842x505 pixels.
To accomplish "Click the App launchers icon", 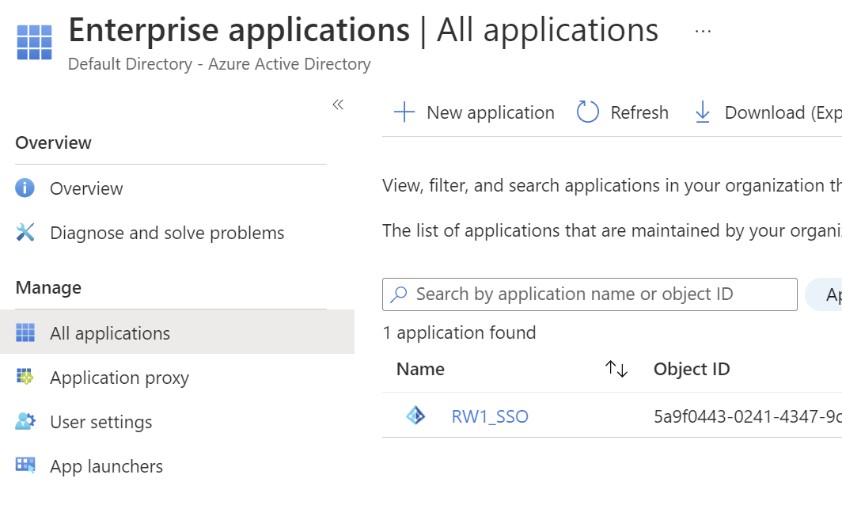I will click(25, 465).
